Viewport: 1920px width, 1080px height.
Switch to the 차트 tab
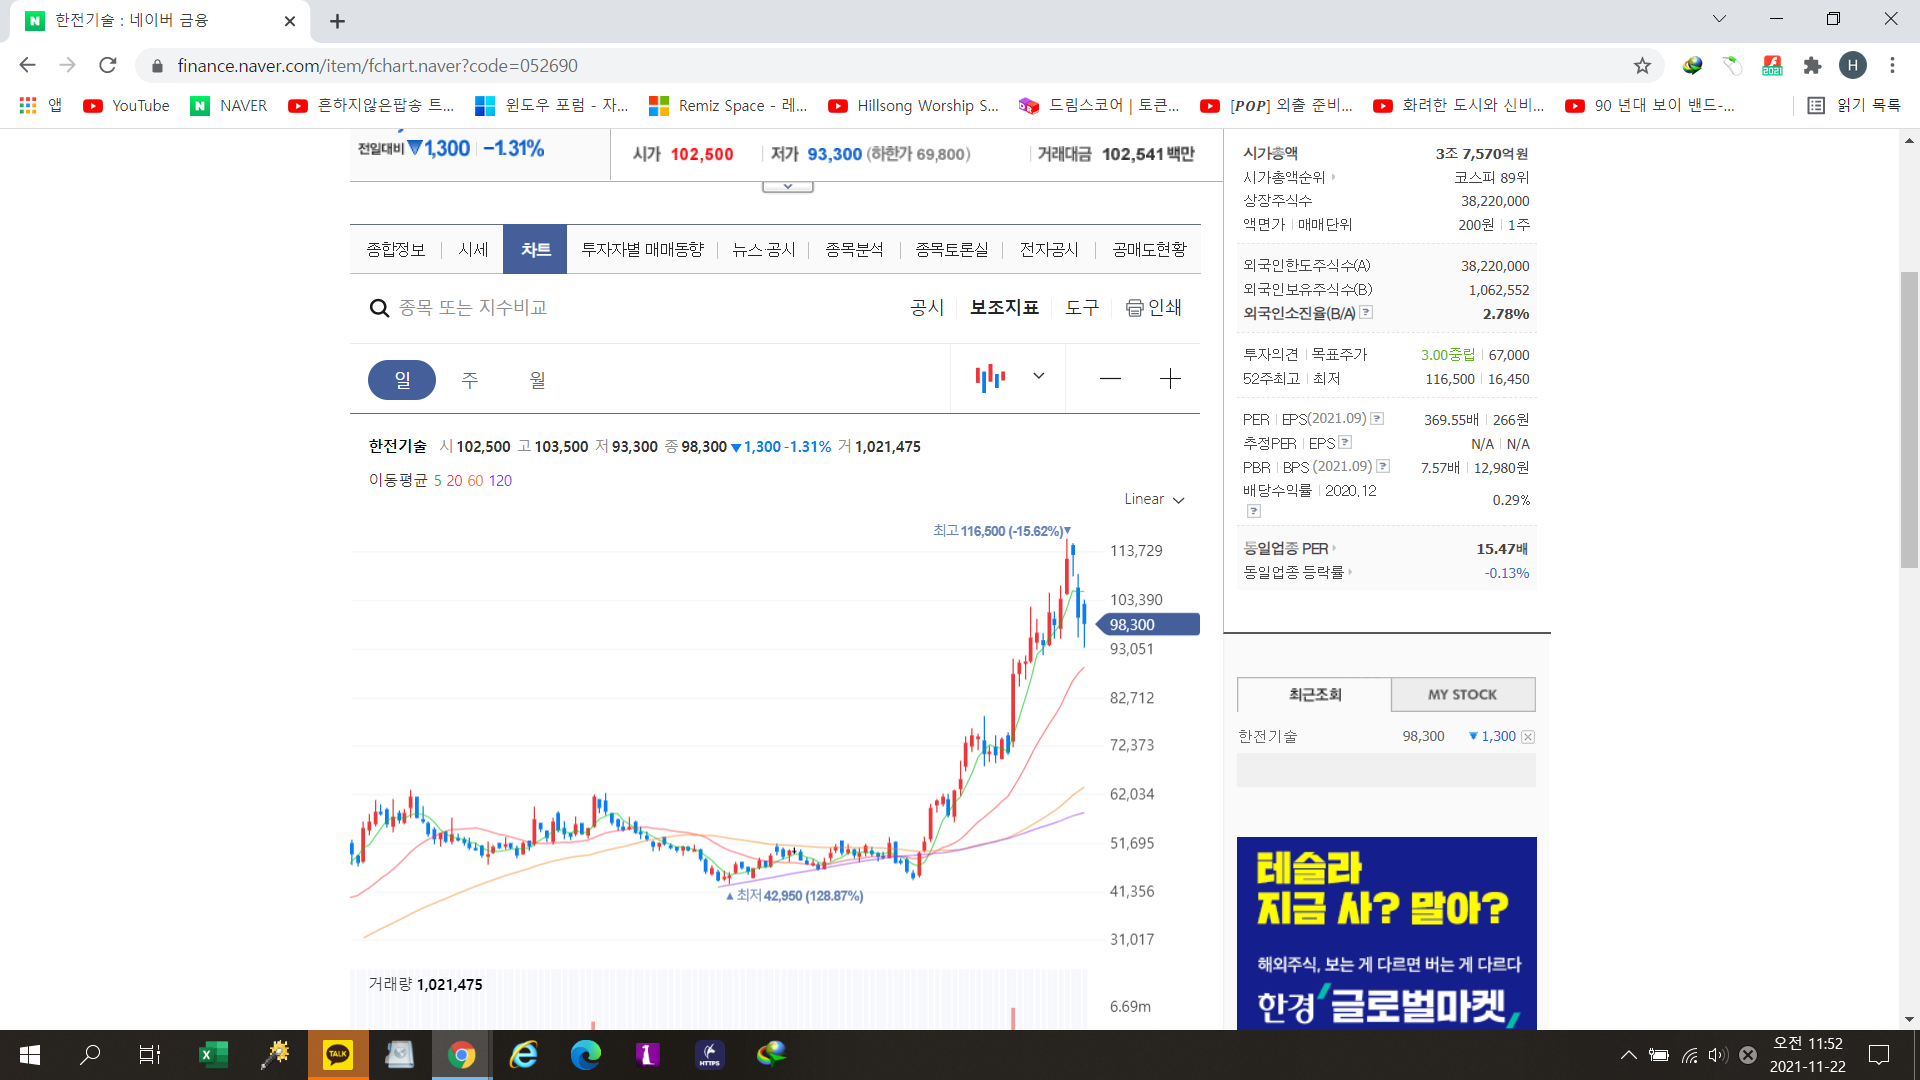tap(535, 249)
